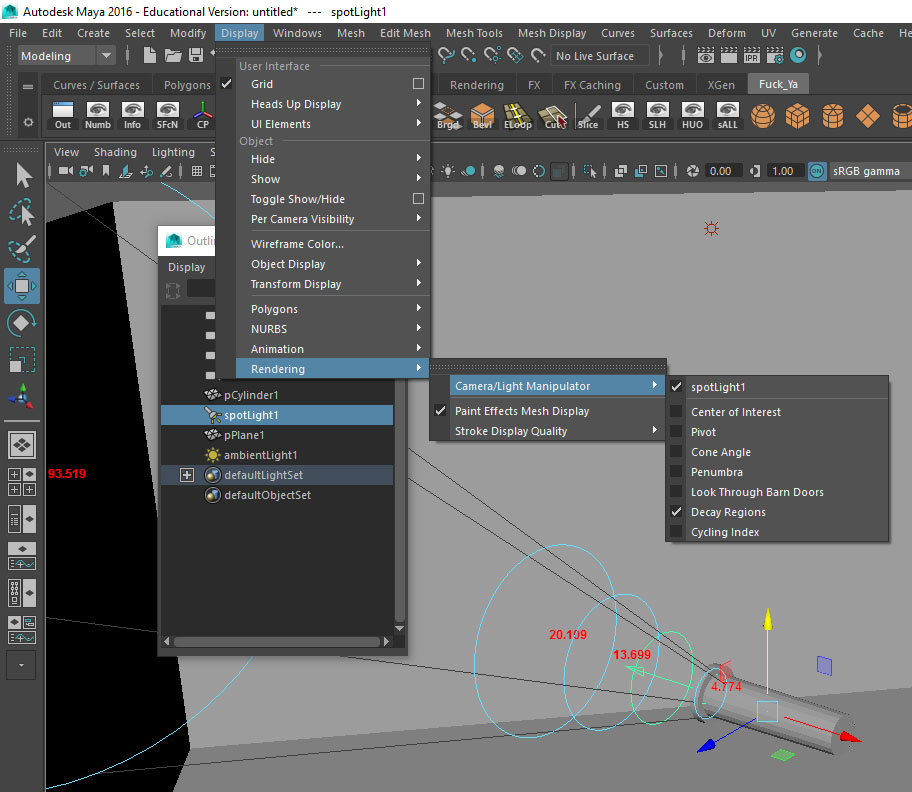Click the Info shelf button

133,115
